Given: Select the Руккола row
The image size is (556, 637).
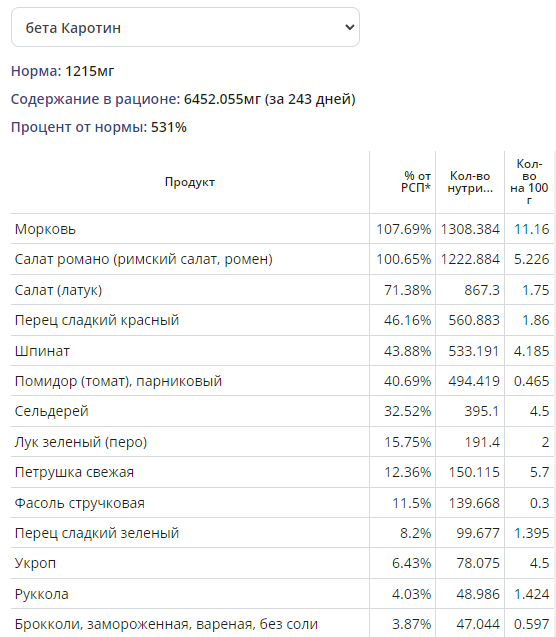Looking at the screenshot, I should click(282, 594).
